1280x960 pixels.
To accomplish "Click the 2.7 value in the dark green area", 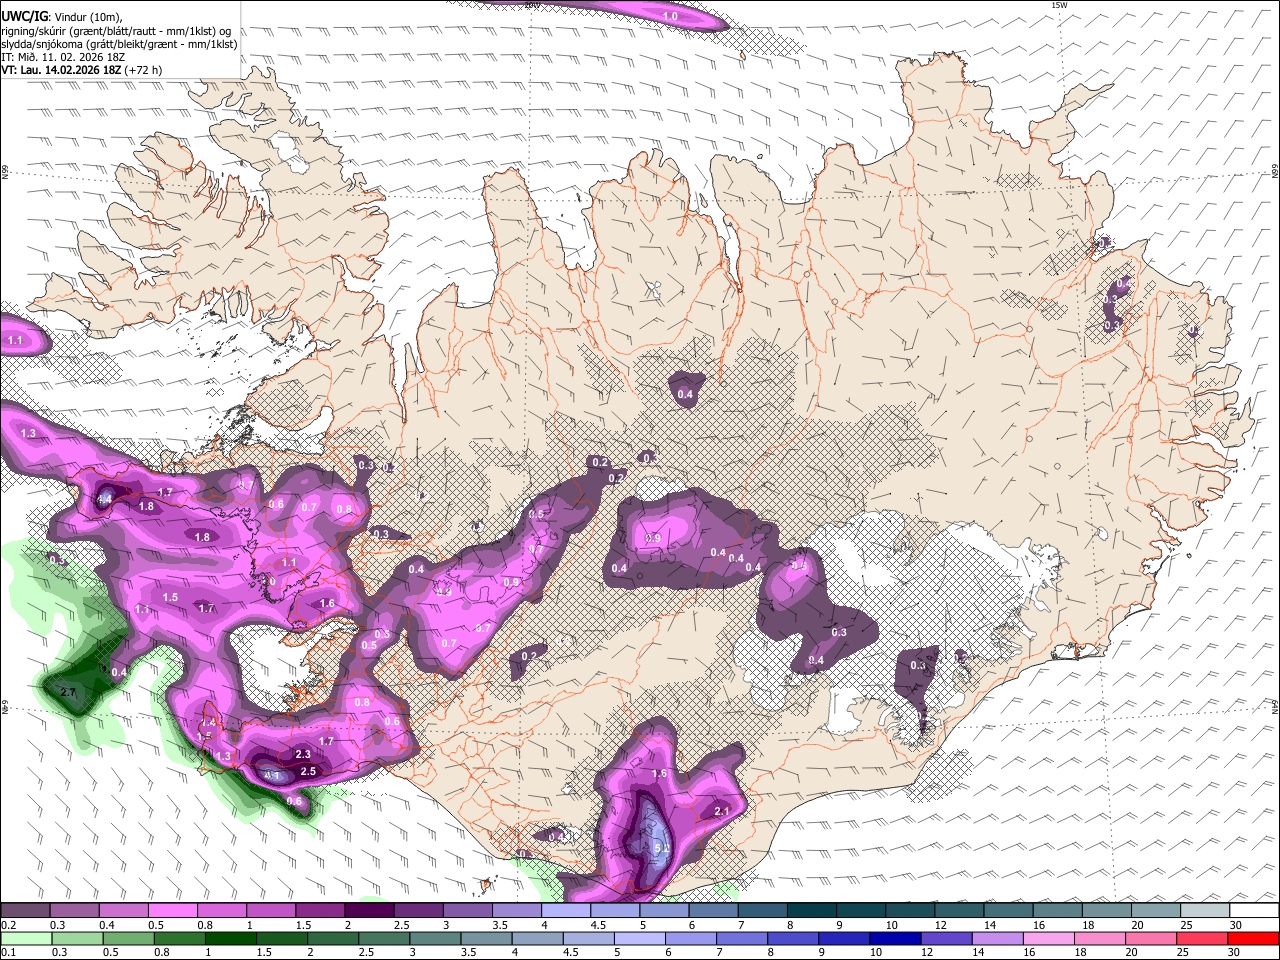I will (x=69, y=692).
